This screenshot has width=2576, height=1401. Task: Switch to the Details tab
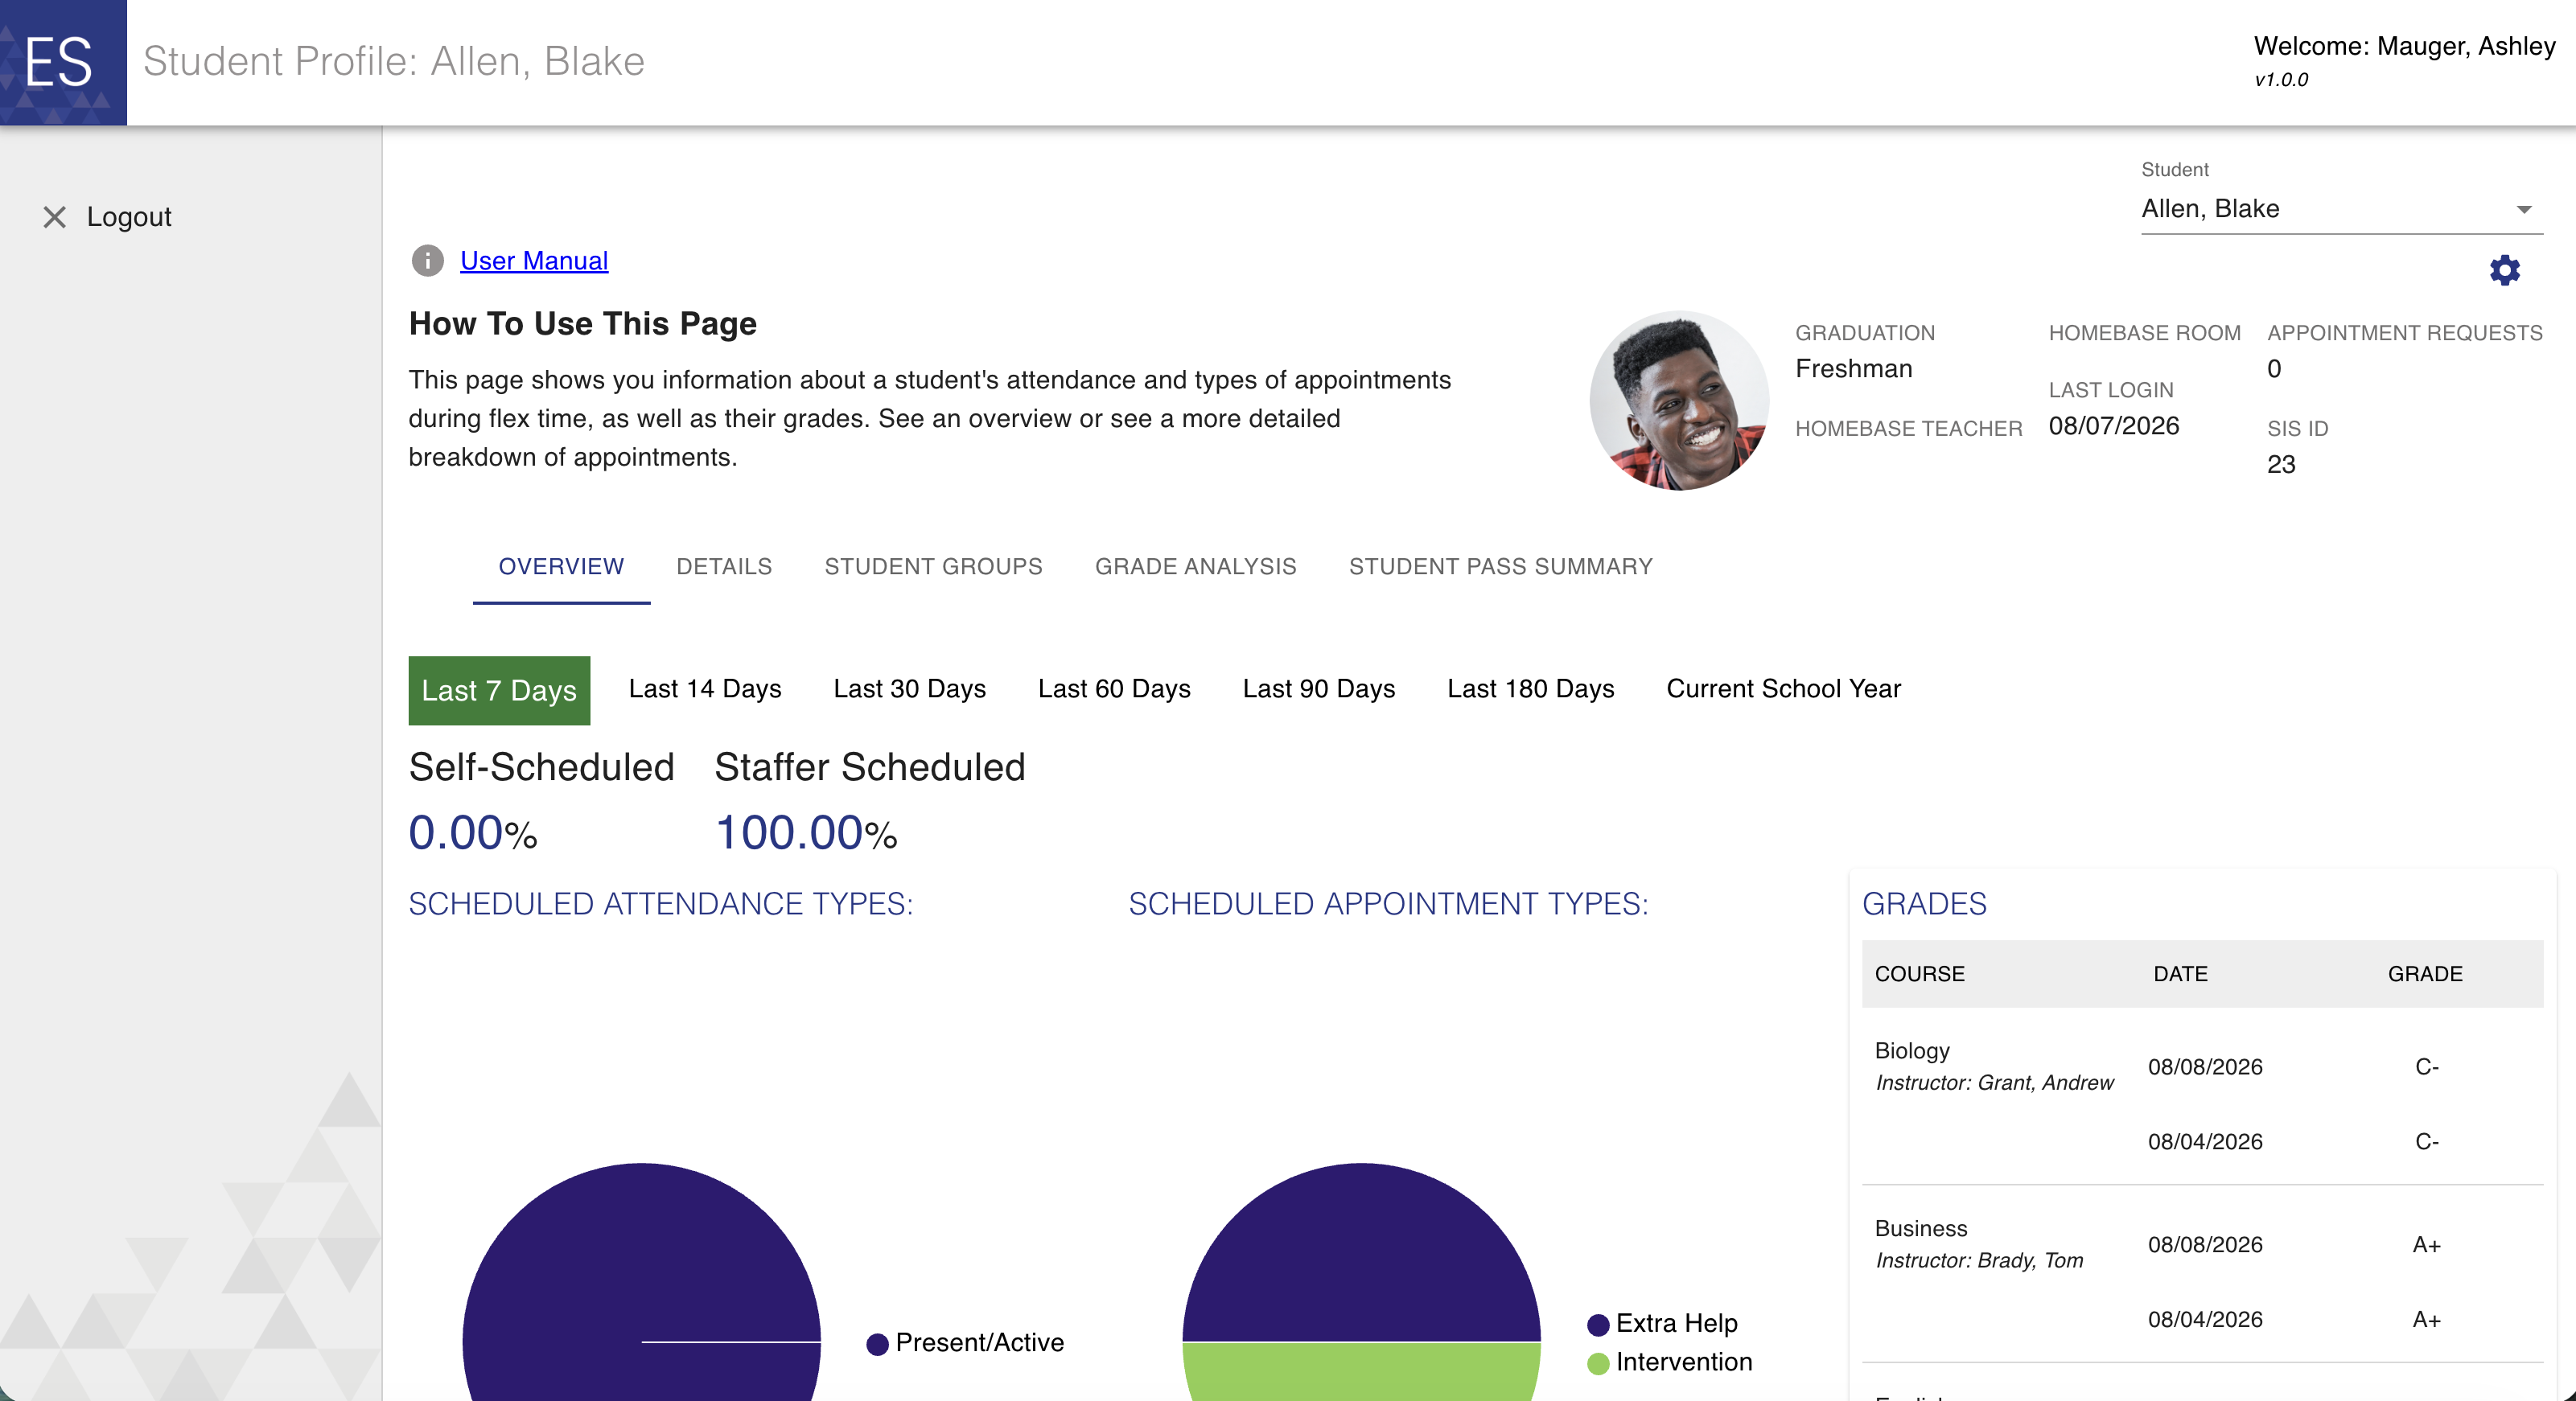tap(724, 566)
